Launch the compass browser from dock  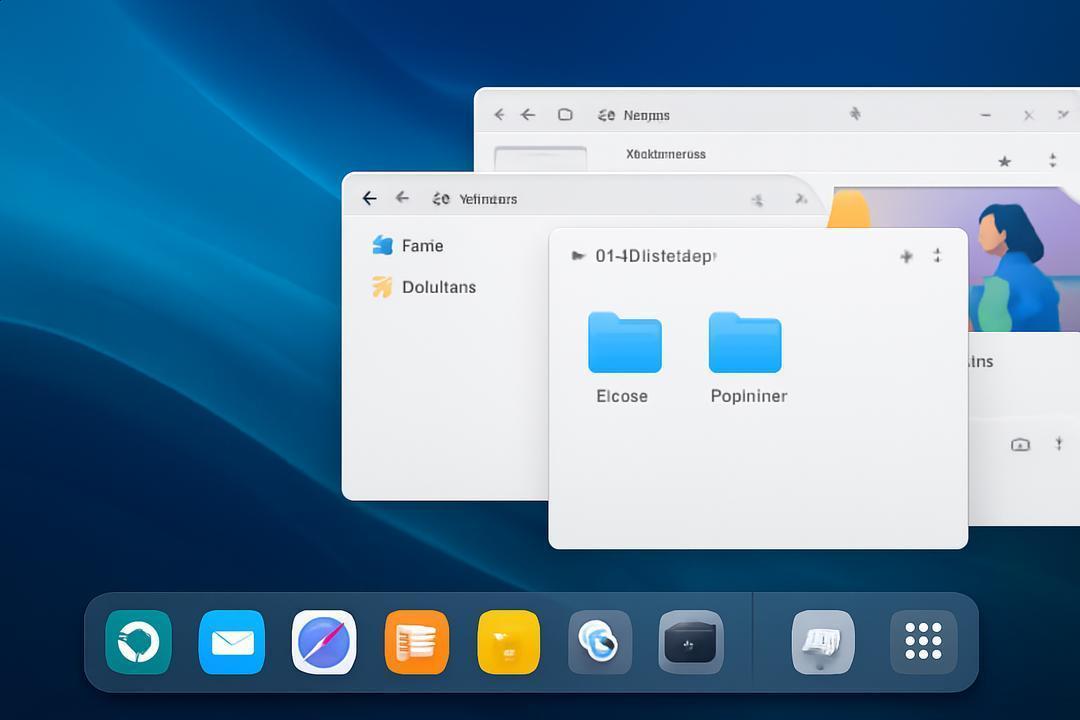point(324,642)
